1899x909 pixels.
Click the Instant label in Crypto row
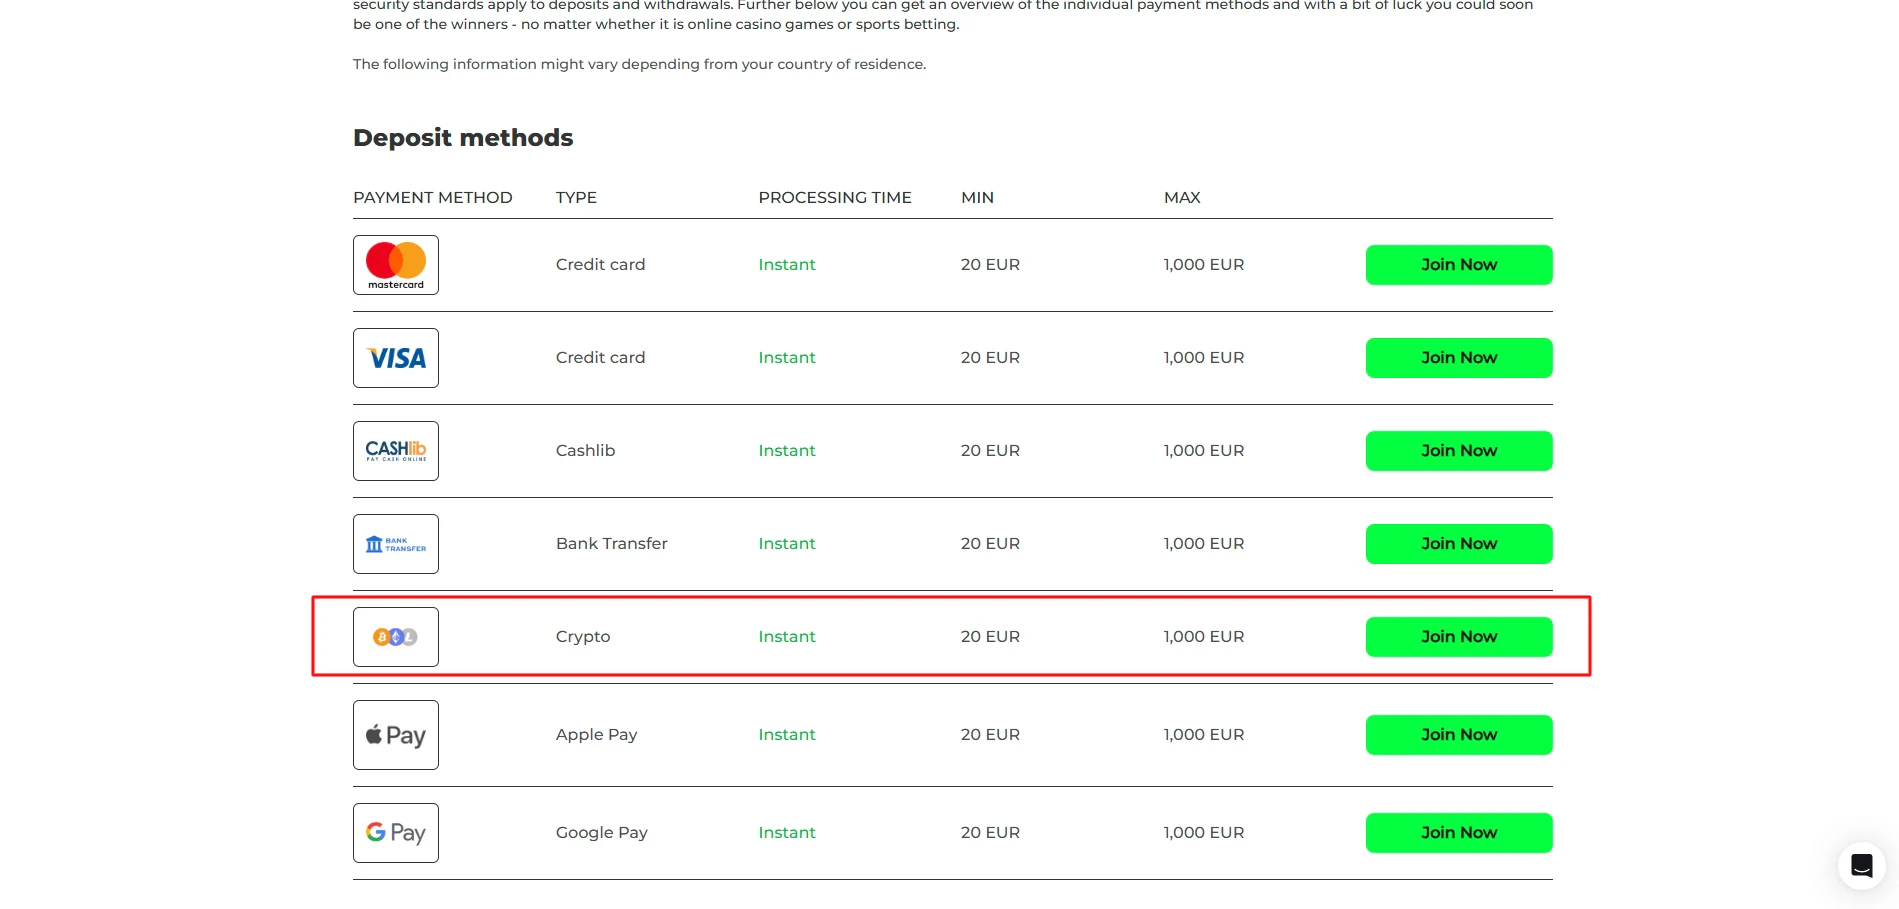(786, 637)
